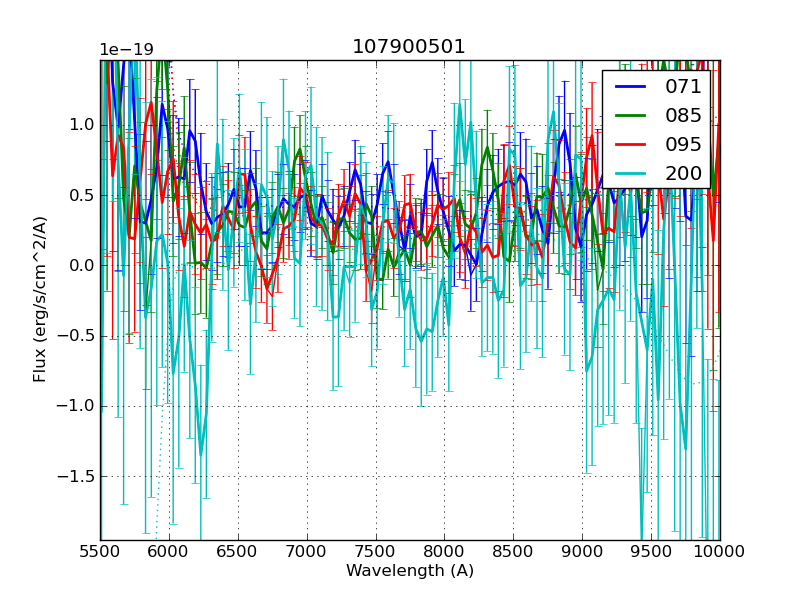Click the 8500 x-axis tick label
This screenshot has height=600, width=800.
point(514,551)
